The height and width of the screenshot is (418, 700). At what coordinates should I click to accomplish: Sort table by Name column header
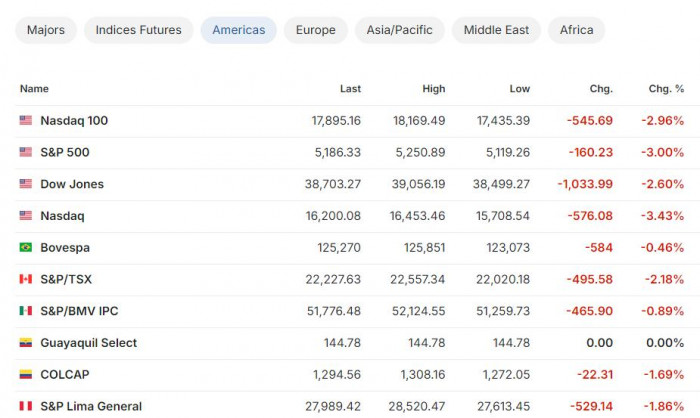(x=34, y=88)
